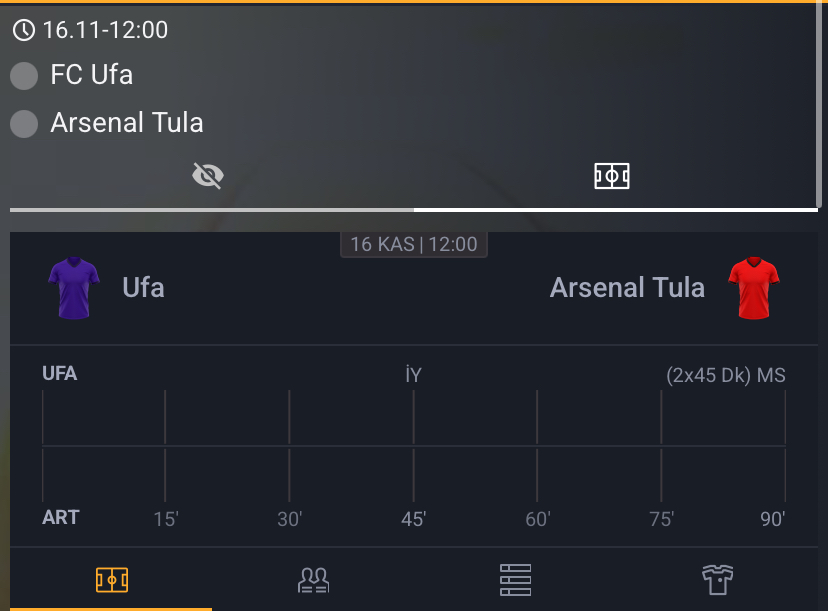Click the Arsenal Tula team name
The height and width of the screenshot is (611, 828).
click(x=627, y=287)
